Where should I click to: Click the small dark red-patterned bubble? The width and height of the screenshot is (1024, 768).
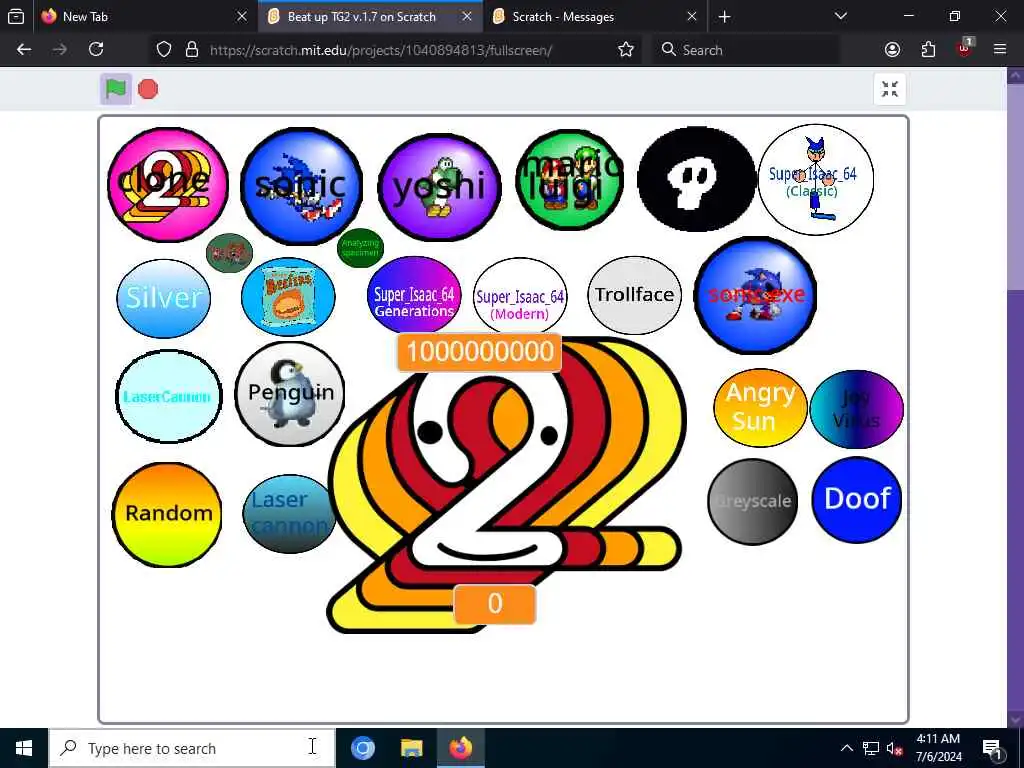(229, 253)
